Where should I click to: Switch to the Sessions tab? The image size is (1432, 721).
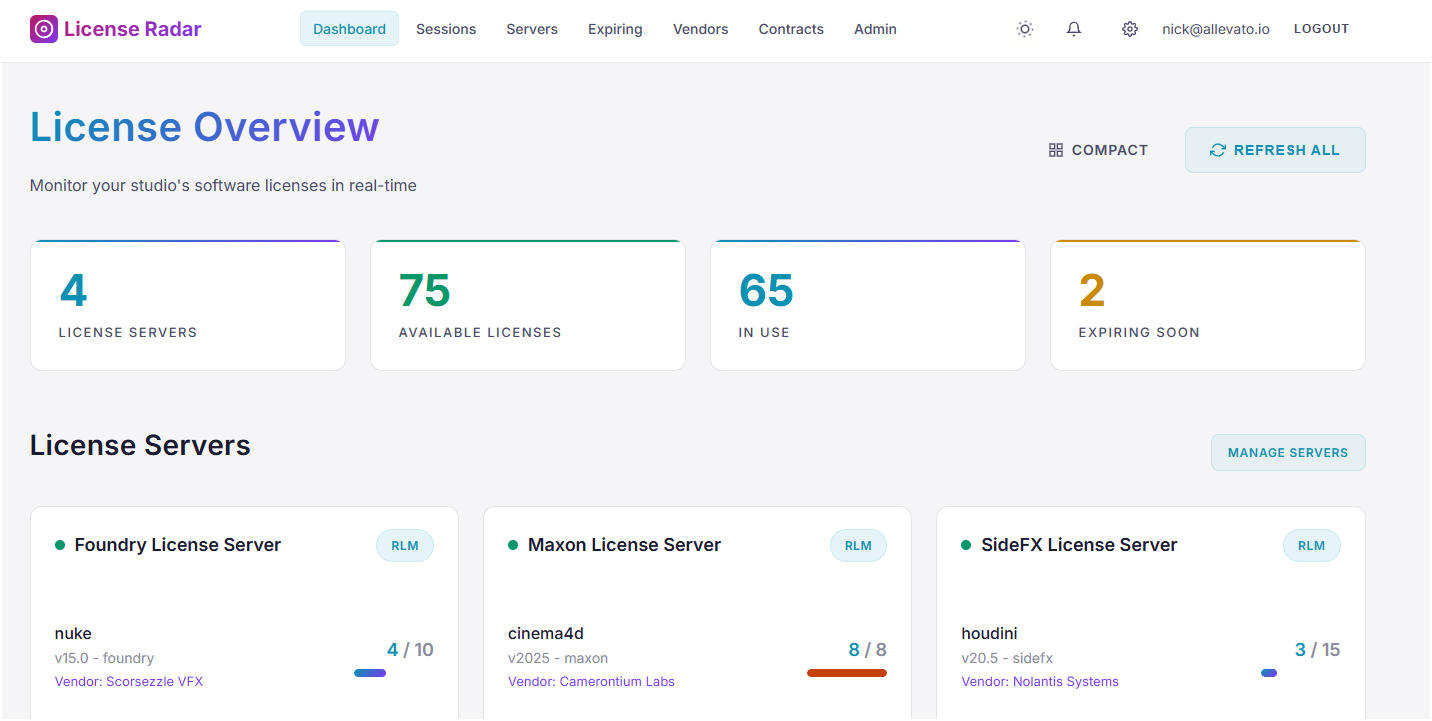446,29
